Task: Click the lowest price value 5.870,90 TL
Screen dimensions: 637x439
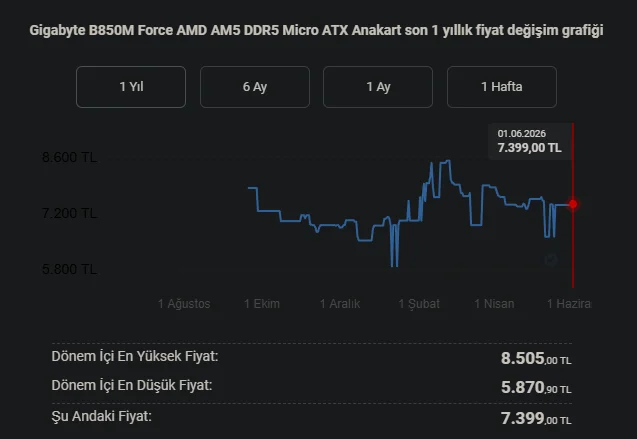Action: (536, 387)
